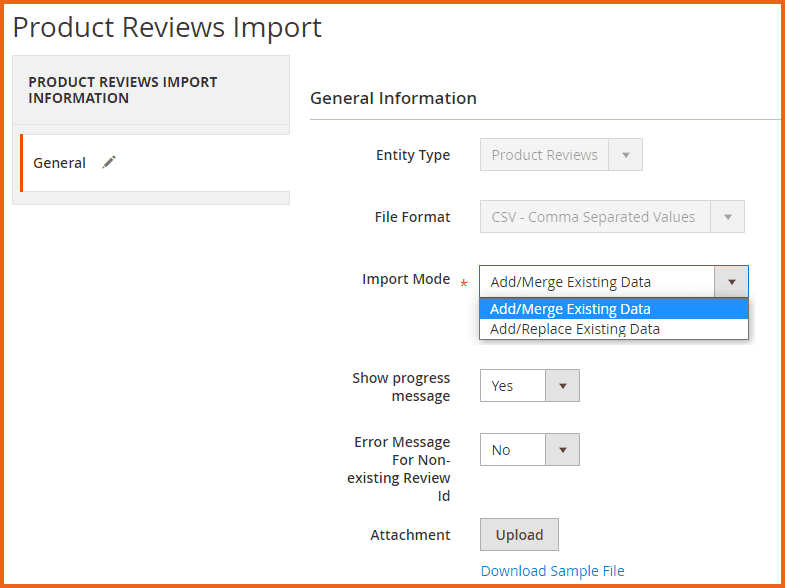Open the Download Sample File link
Viewport: 785px width, 588px height.
552,571
